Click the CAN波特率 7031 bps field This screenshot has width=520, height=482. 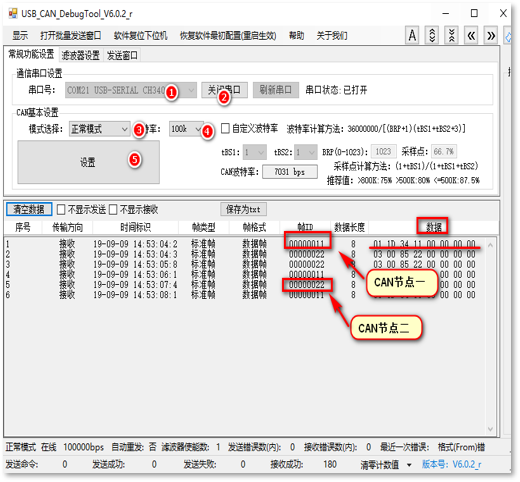click(290, 172)
